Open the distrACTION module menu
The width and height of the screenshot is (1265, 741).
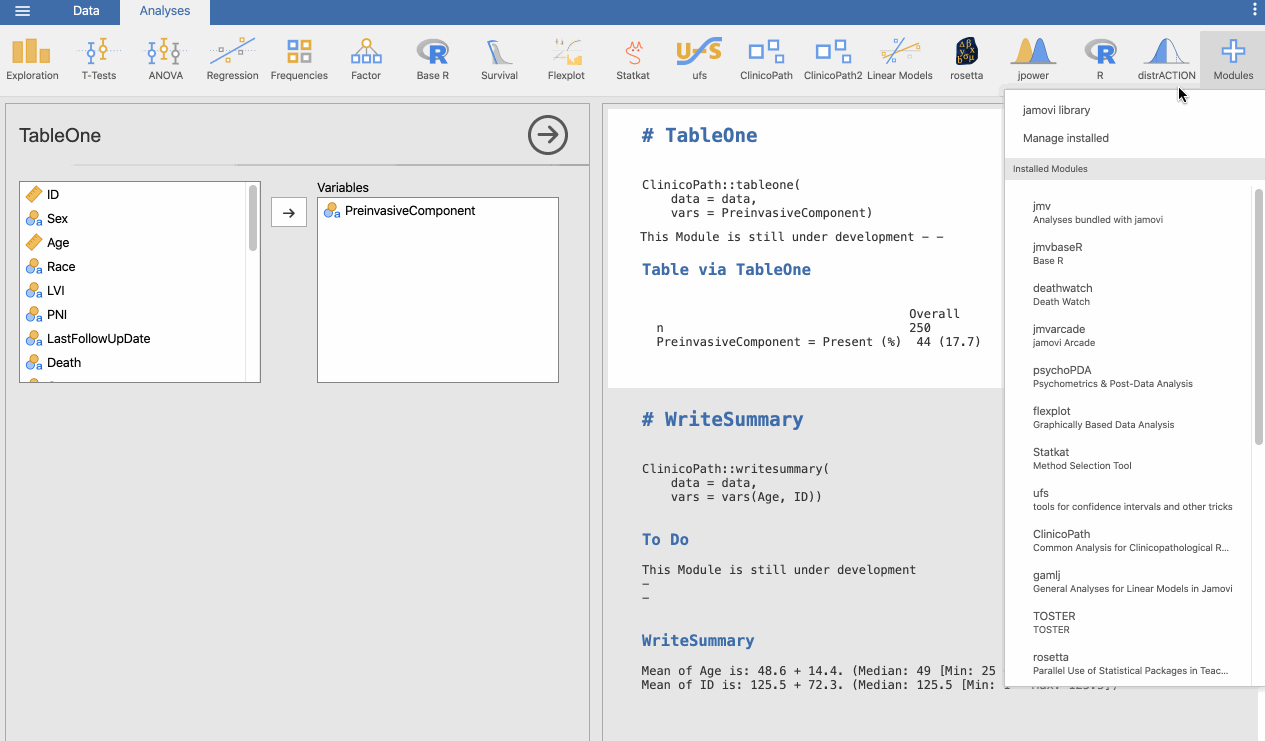(1166, 59)
